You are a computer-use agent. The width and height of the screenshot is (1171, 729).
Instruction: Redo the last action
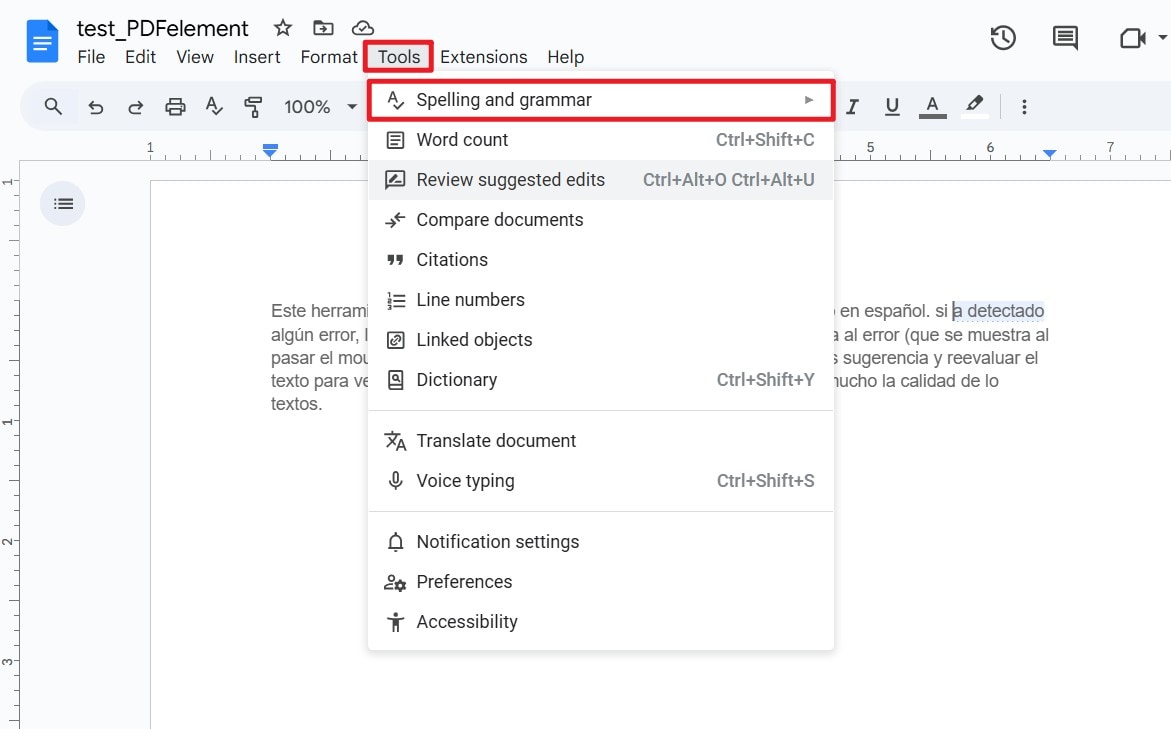coord(135,107)
